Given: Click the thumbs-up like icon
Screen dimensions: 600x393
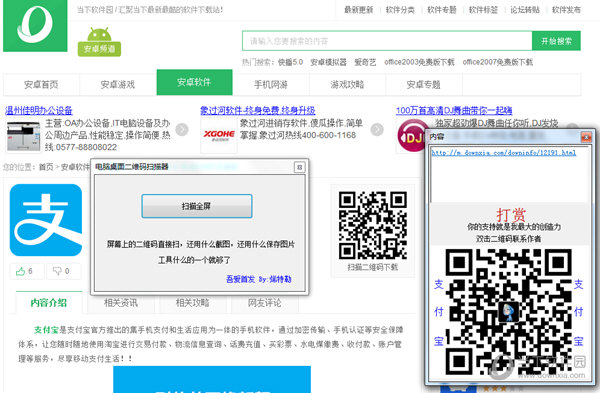Looking at the screenshot, I should pyautogui.click(x=21, y=271).
